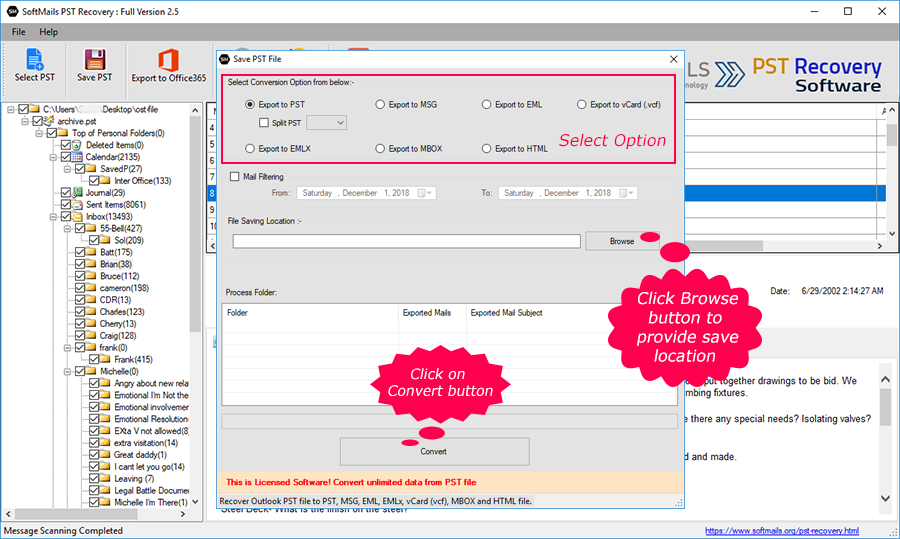Select the Export to EMLX radio button
Image resolution: width=900 pixels, height=539 pixels.
tap(250, 149)
